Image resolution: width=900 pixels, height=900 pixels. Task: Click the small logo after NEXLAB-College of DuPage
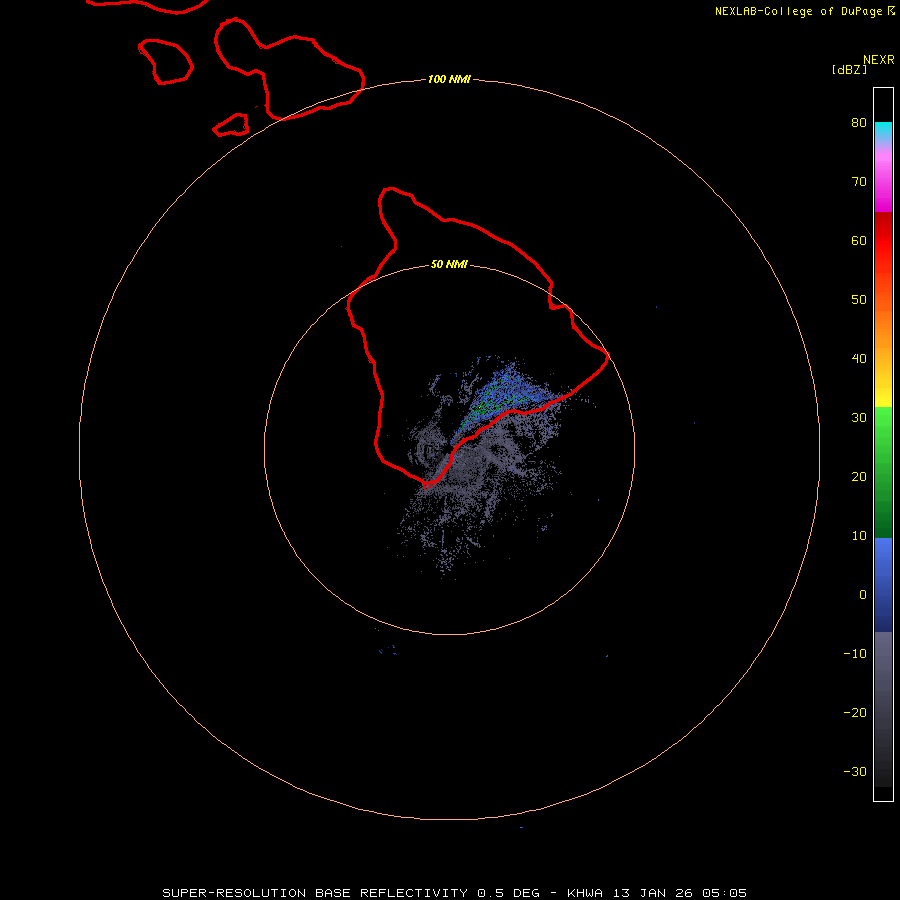(x=891, y=11)
